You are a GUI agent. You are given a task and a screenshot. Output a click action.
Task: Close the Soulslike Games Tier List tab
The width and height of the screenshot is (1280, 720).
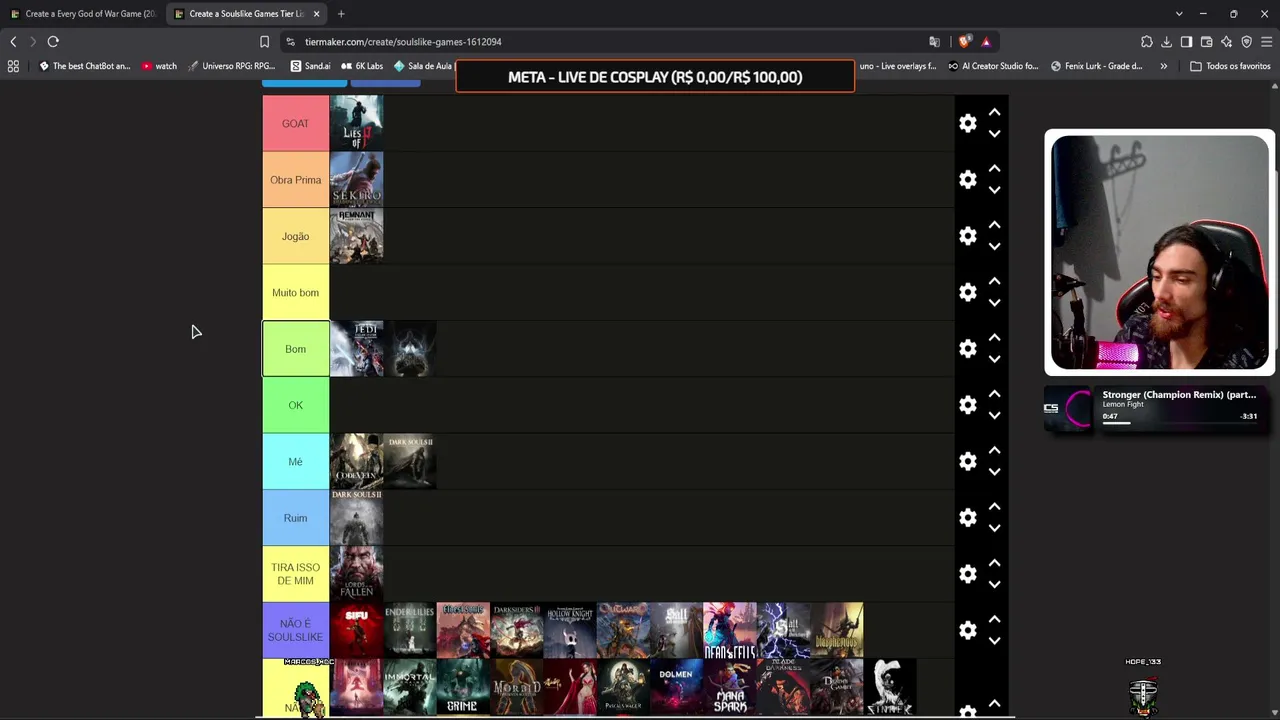[316, 14]
